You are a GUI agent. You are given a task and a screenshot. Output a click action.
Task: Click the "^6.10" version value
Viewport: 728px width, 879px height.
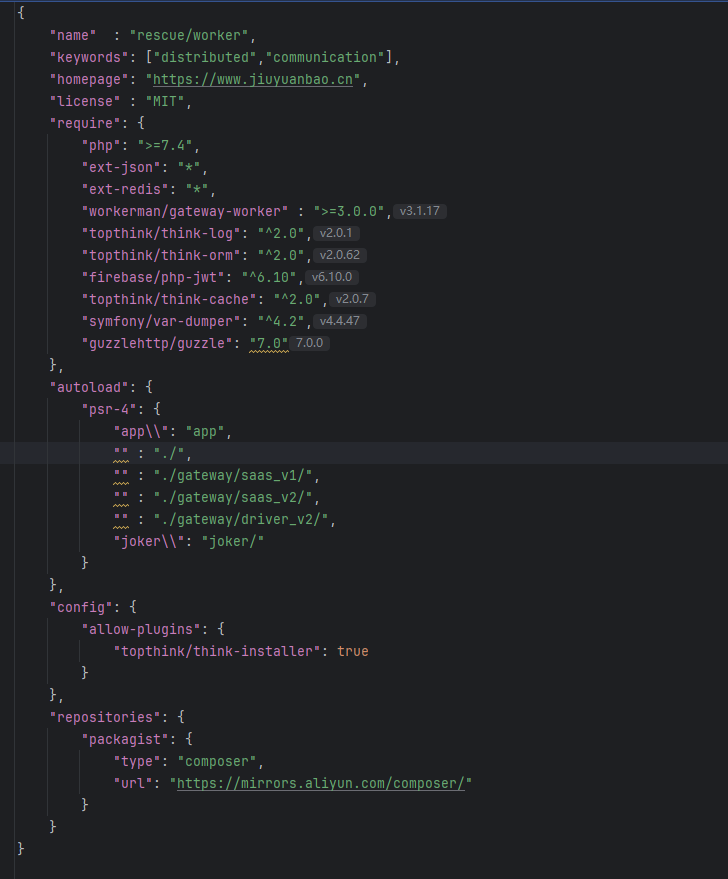click(269, 277)
